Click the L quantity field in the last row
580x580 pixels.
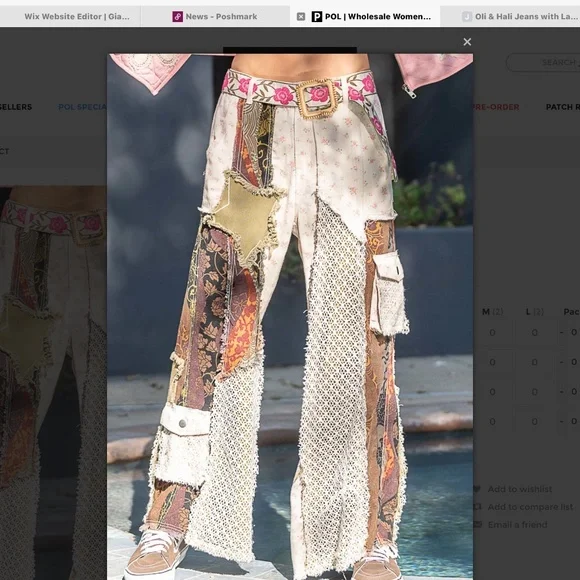[535, 421]
